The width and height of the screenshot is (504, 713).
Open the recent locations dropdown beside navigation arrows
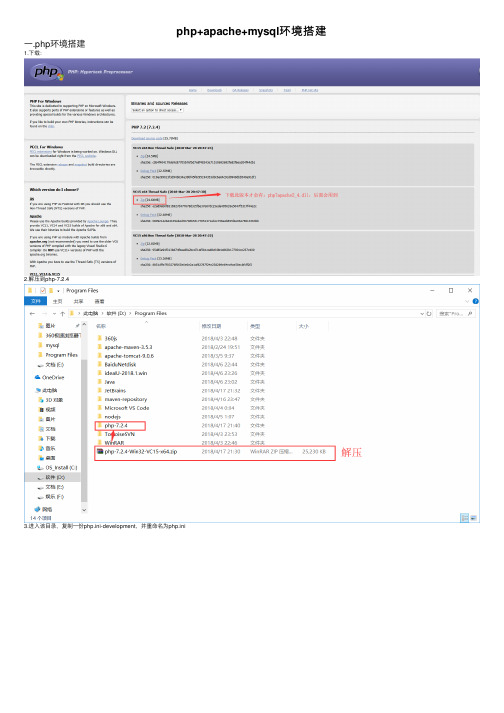point(54,313)
